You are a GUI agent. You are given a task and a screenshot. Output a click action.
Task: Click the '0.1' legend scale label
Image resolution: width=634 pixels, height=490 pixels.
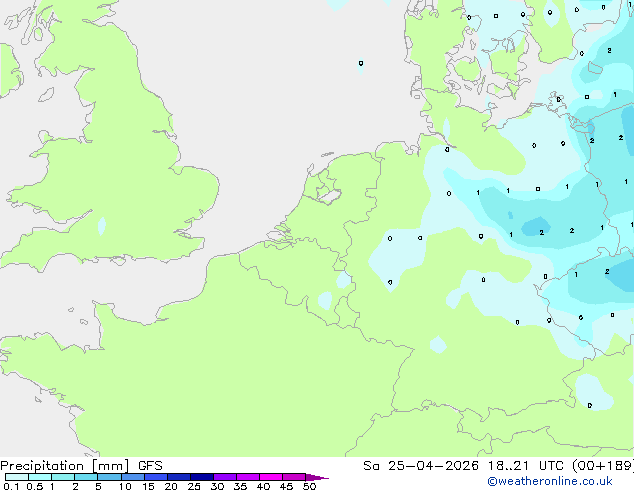[x=11, y=486]
